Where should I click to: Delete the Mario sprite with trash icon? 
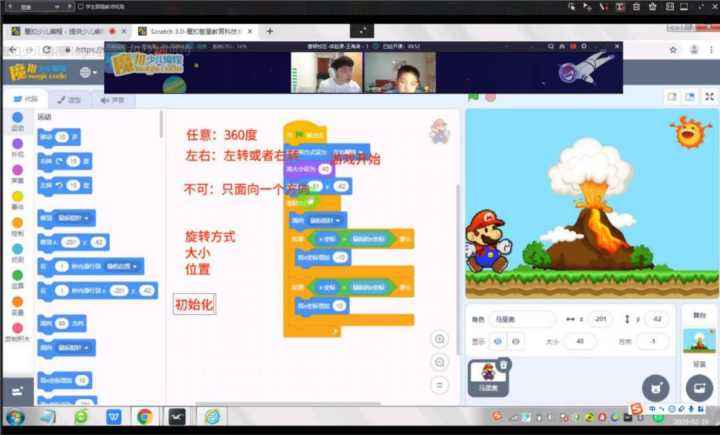tap(504, 365)
